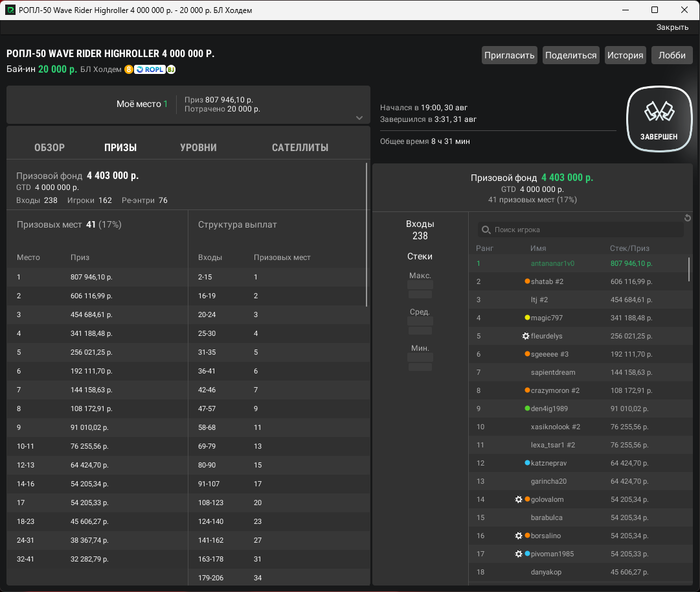The height and width of the screenshot is (592, 700).
Task: Click the gear icon next to fleurdelys
Action: [526, 336]
